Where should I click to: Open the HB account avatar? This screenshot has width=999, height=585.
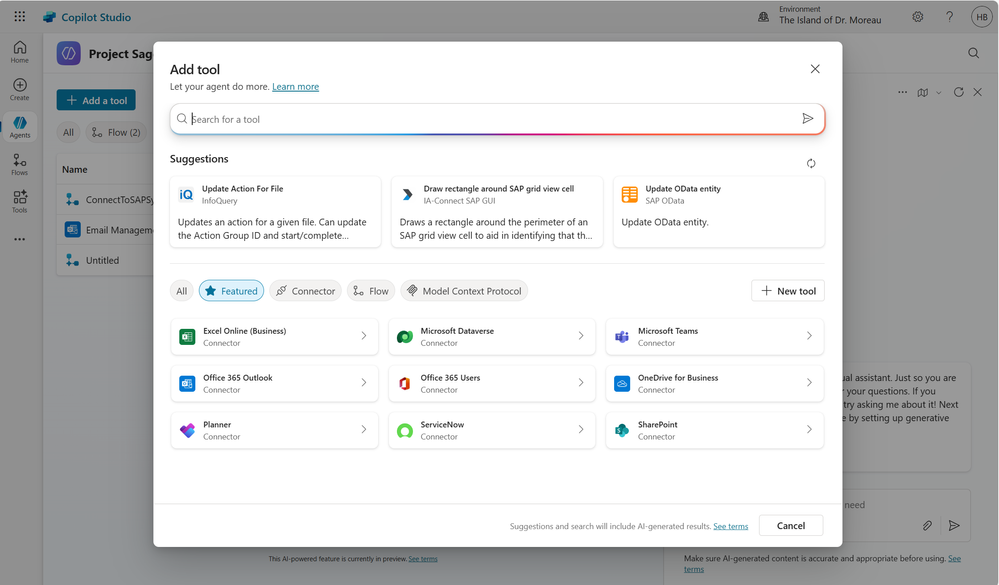point(982,17)
